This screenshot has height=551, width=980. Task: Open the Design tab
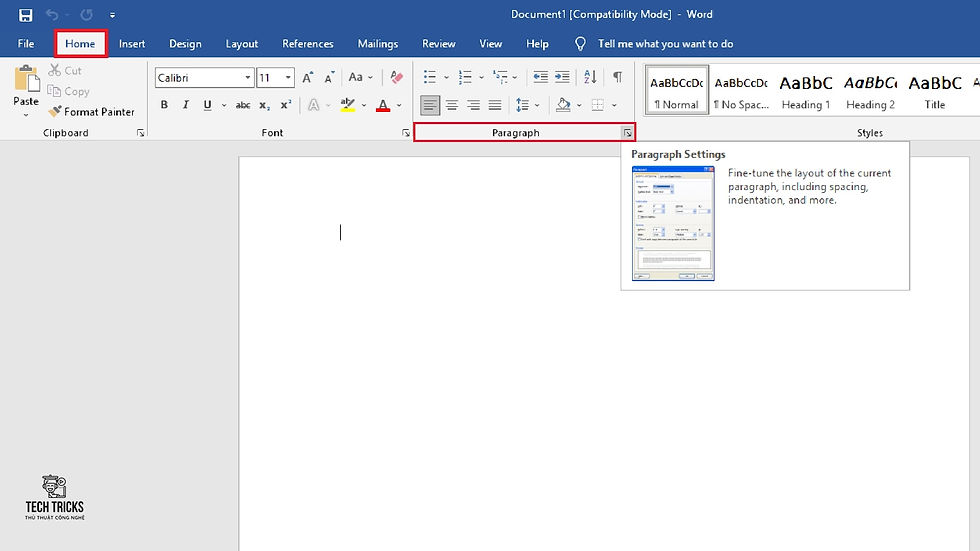click(x=185, y=44)
